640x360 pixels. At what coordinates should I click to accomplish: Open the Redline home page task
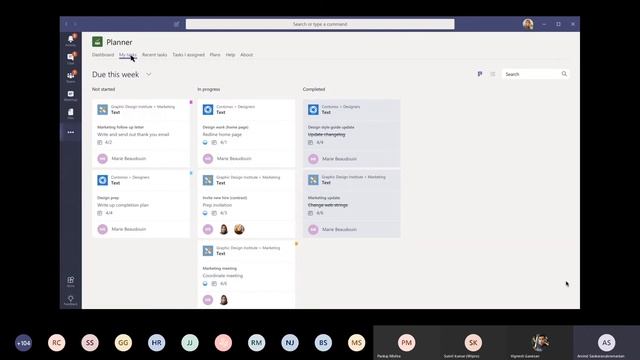(x=222, y=134)
